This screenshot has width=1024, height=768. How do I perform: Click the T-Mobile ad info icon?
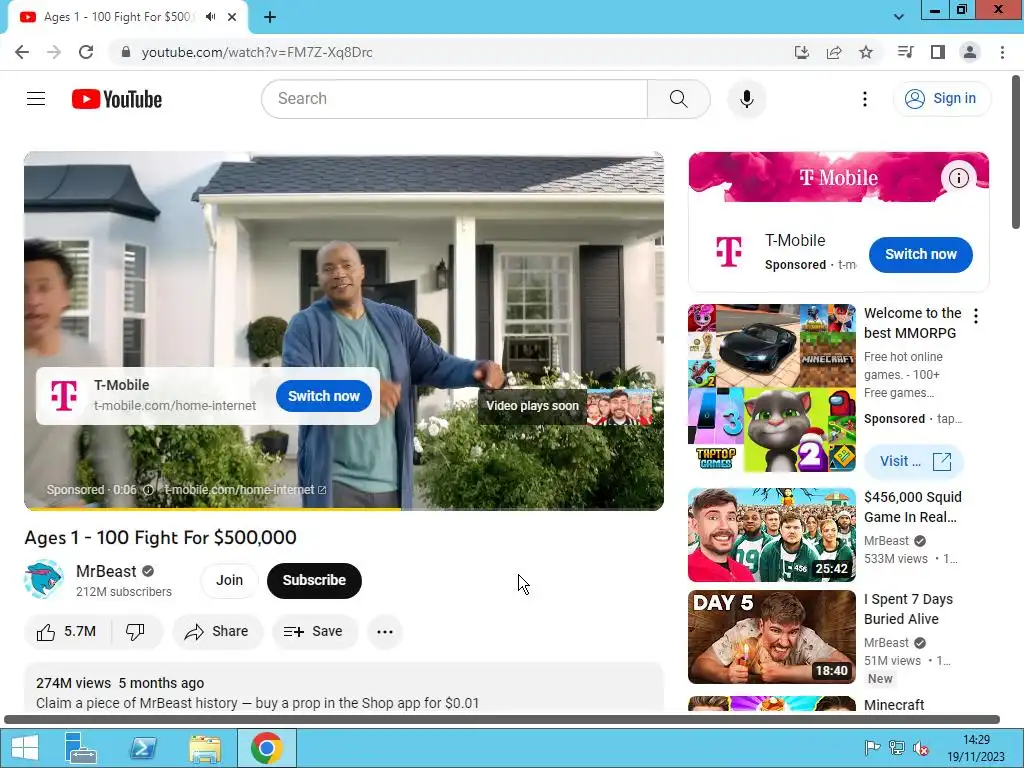pos(958,178)
